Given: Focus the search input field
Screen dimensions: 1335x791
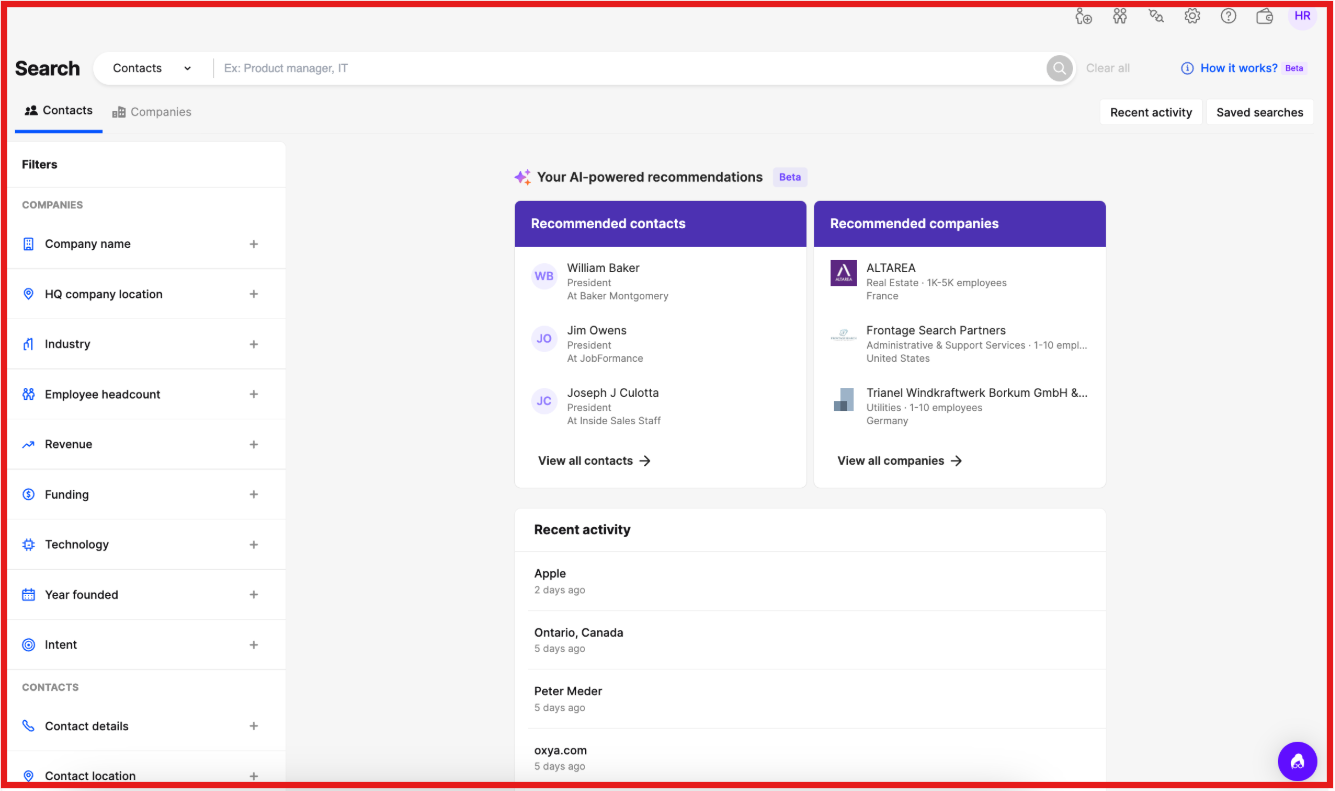Looking at the screenshot, I should (x=630, y=68).
